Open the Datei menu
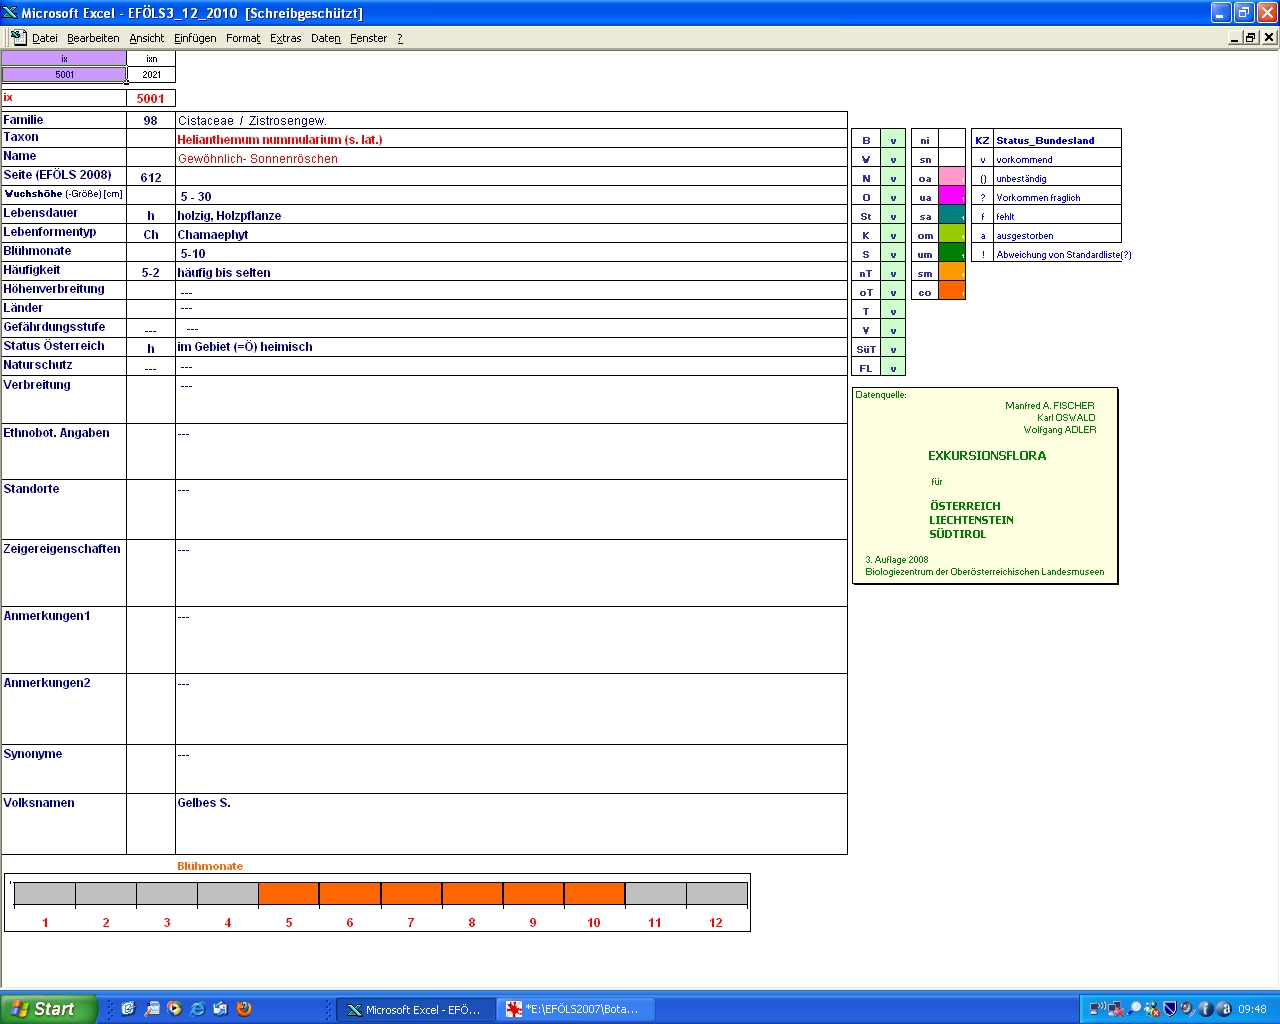1280x1024 pixels. click(44, 38)
